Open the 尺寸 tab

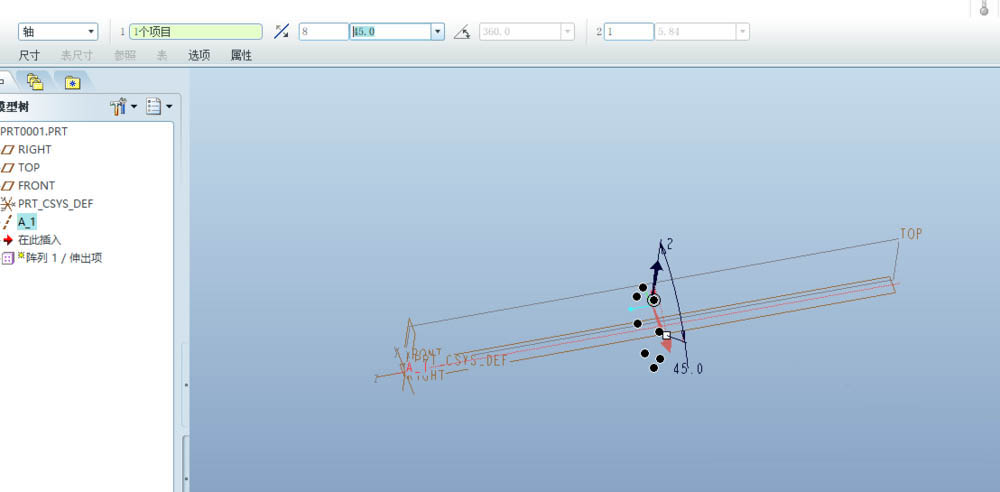click(x=29, y=56)
